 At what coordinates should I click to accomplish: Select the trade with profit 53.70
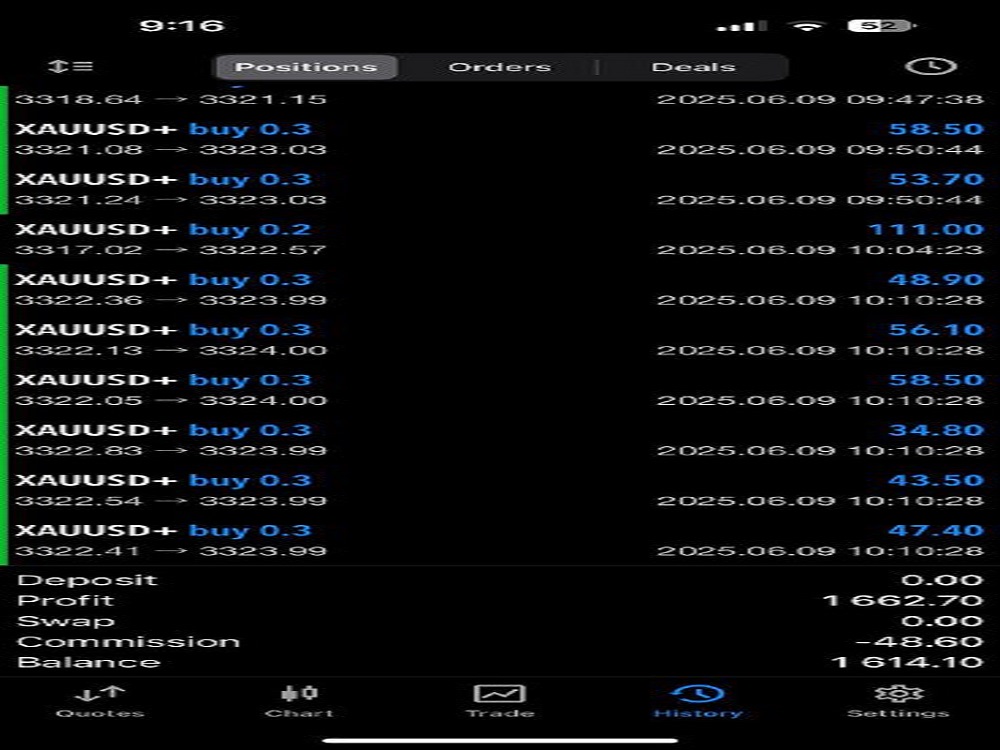[500, 189]
